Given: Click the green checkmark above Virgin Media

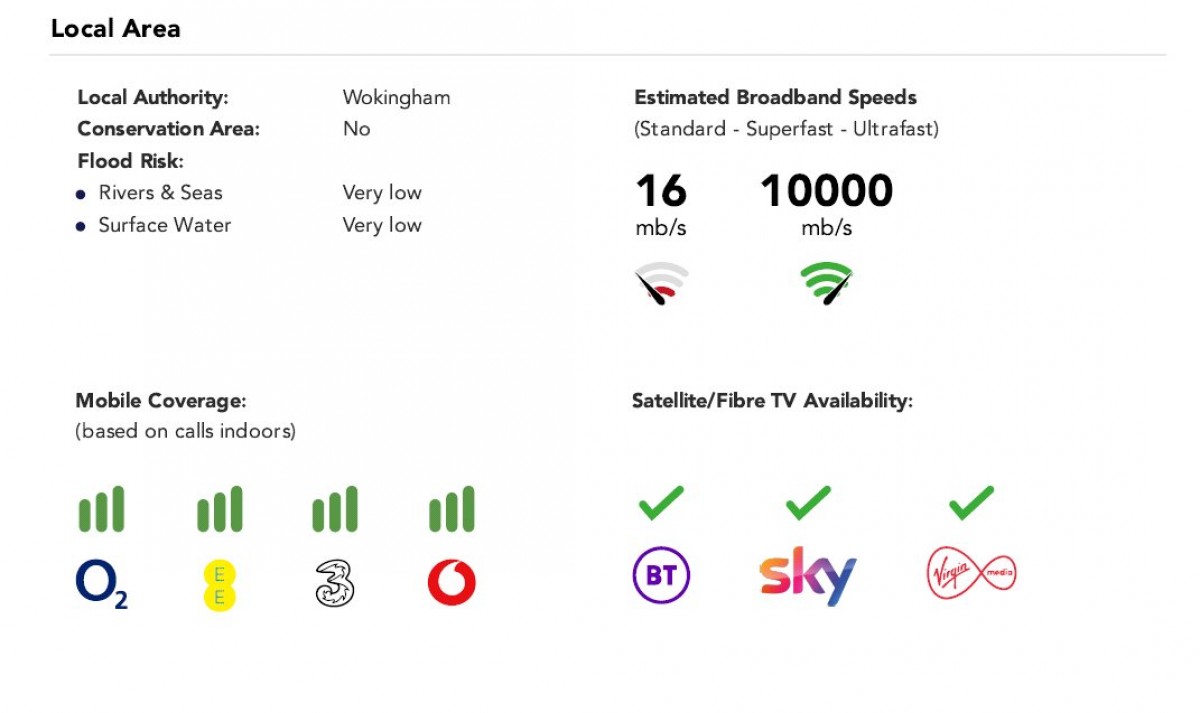Looking at the screenshot, I should click(971, 502).
